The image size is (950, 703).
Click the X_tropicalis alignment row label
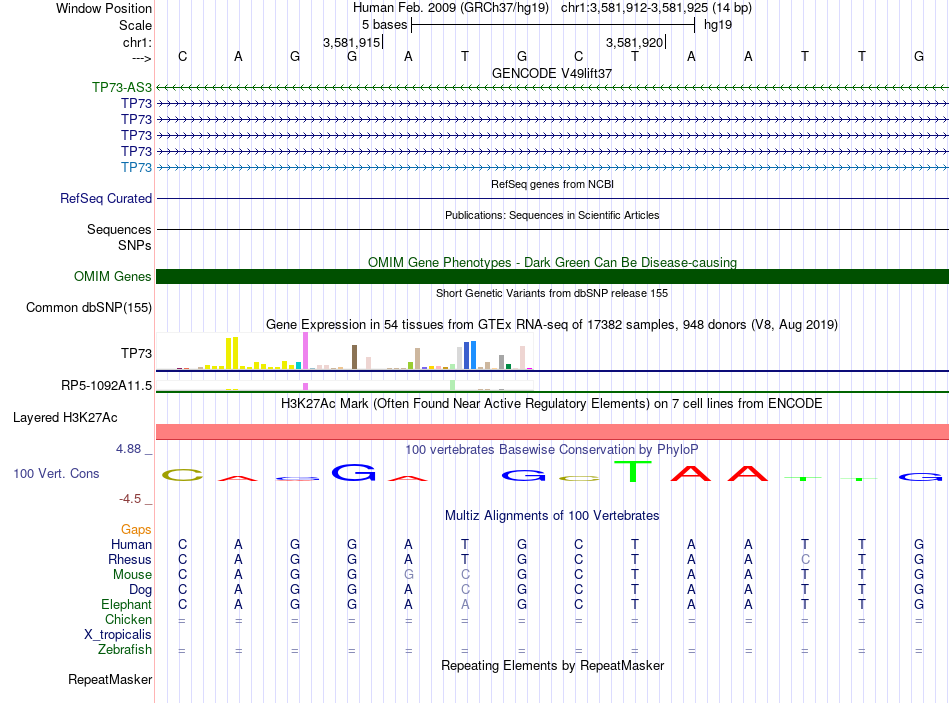click(118, 635)
